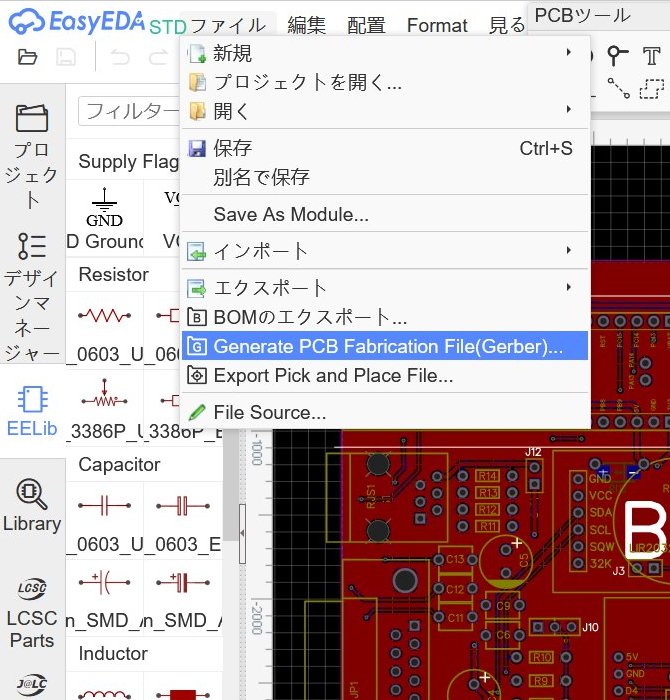The image size is (670, 700).
Task: Open the デザインマネージャー sidebar panel
Action: click(32, 296)
